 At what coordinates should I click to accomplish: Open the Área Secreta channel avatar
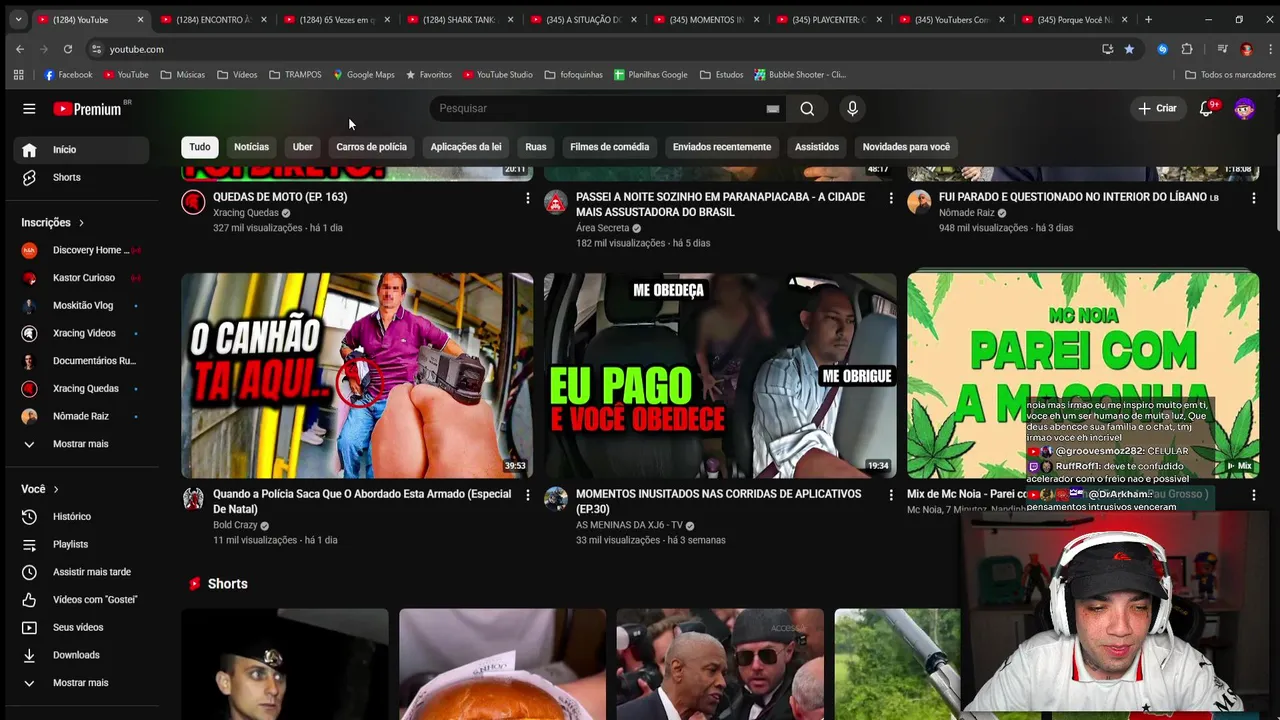coord(556,202)
